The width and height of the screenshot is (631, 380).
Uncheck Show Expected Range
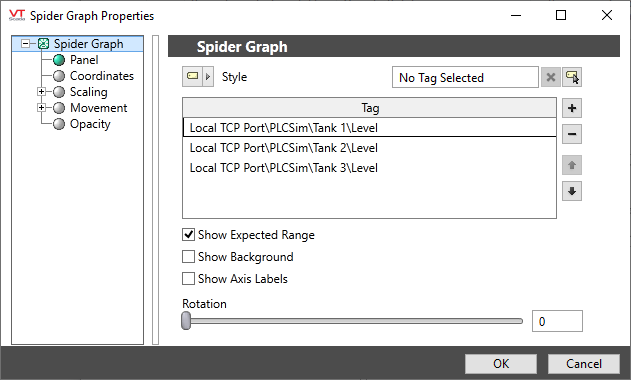tap(188, 235)
